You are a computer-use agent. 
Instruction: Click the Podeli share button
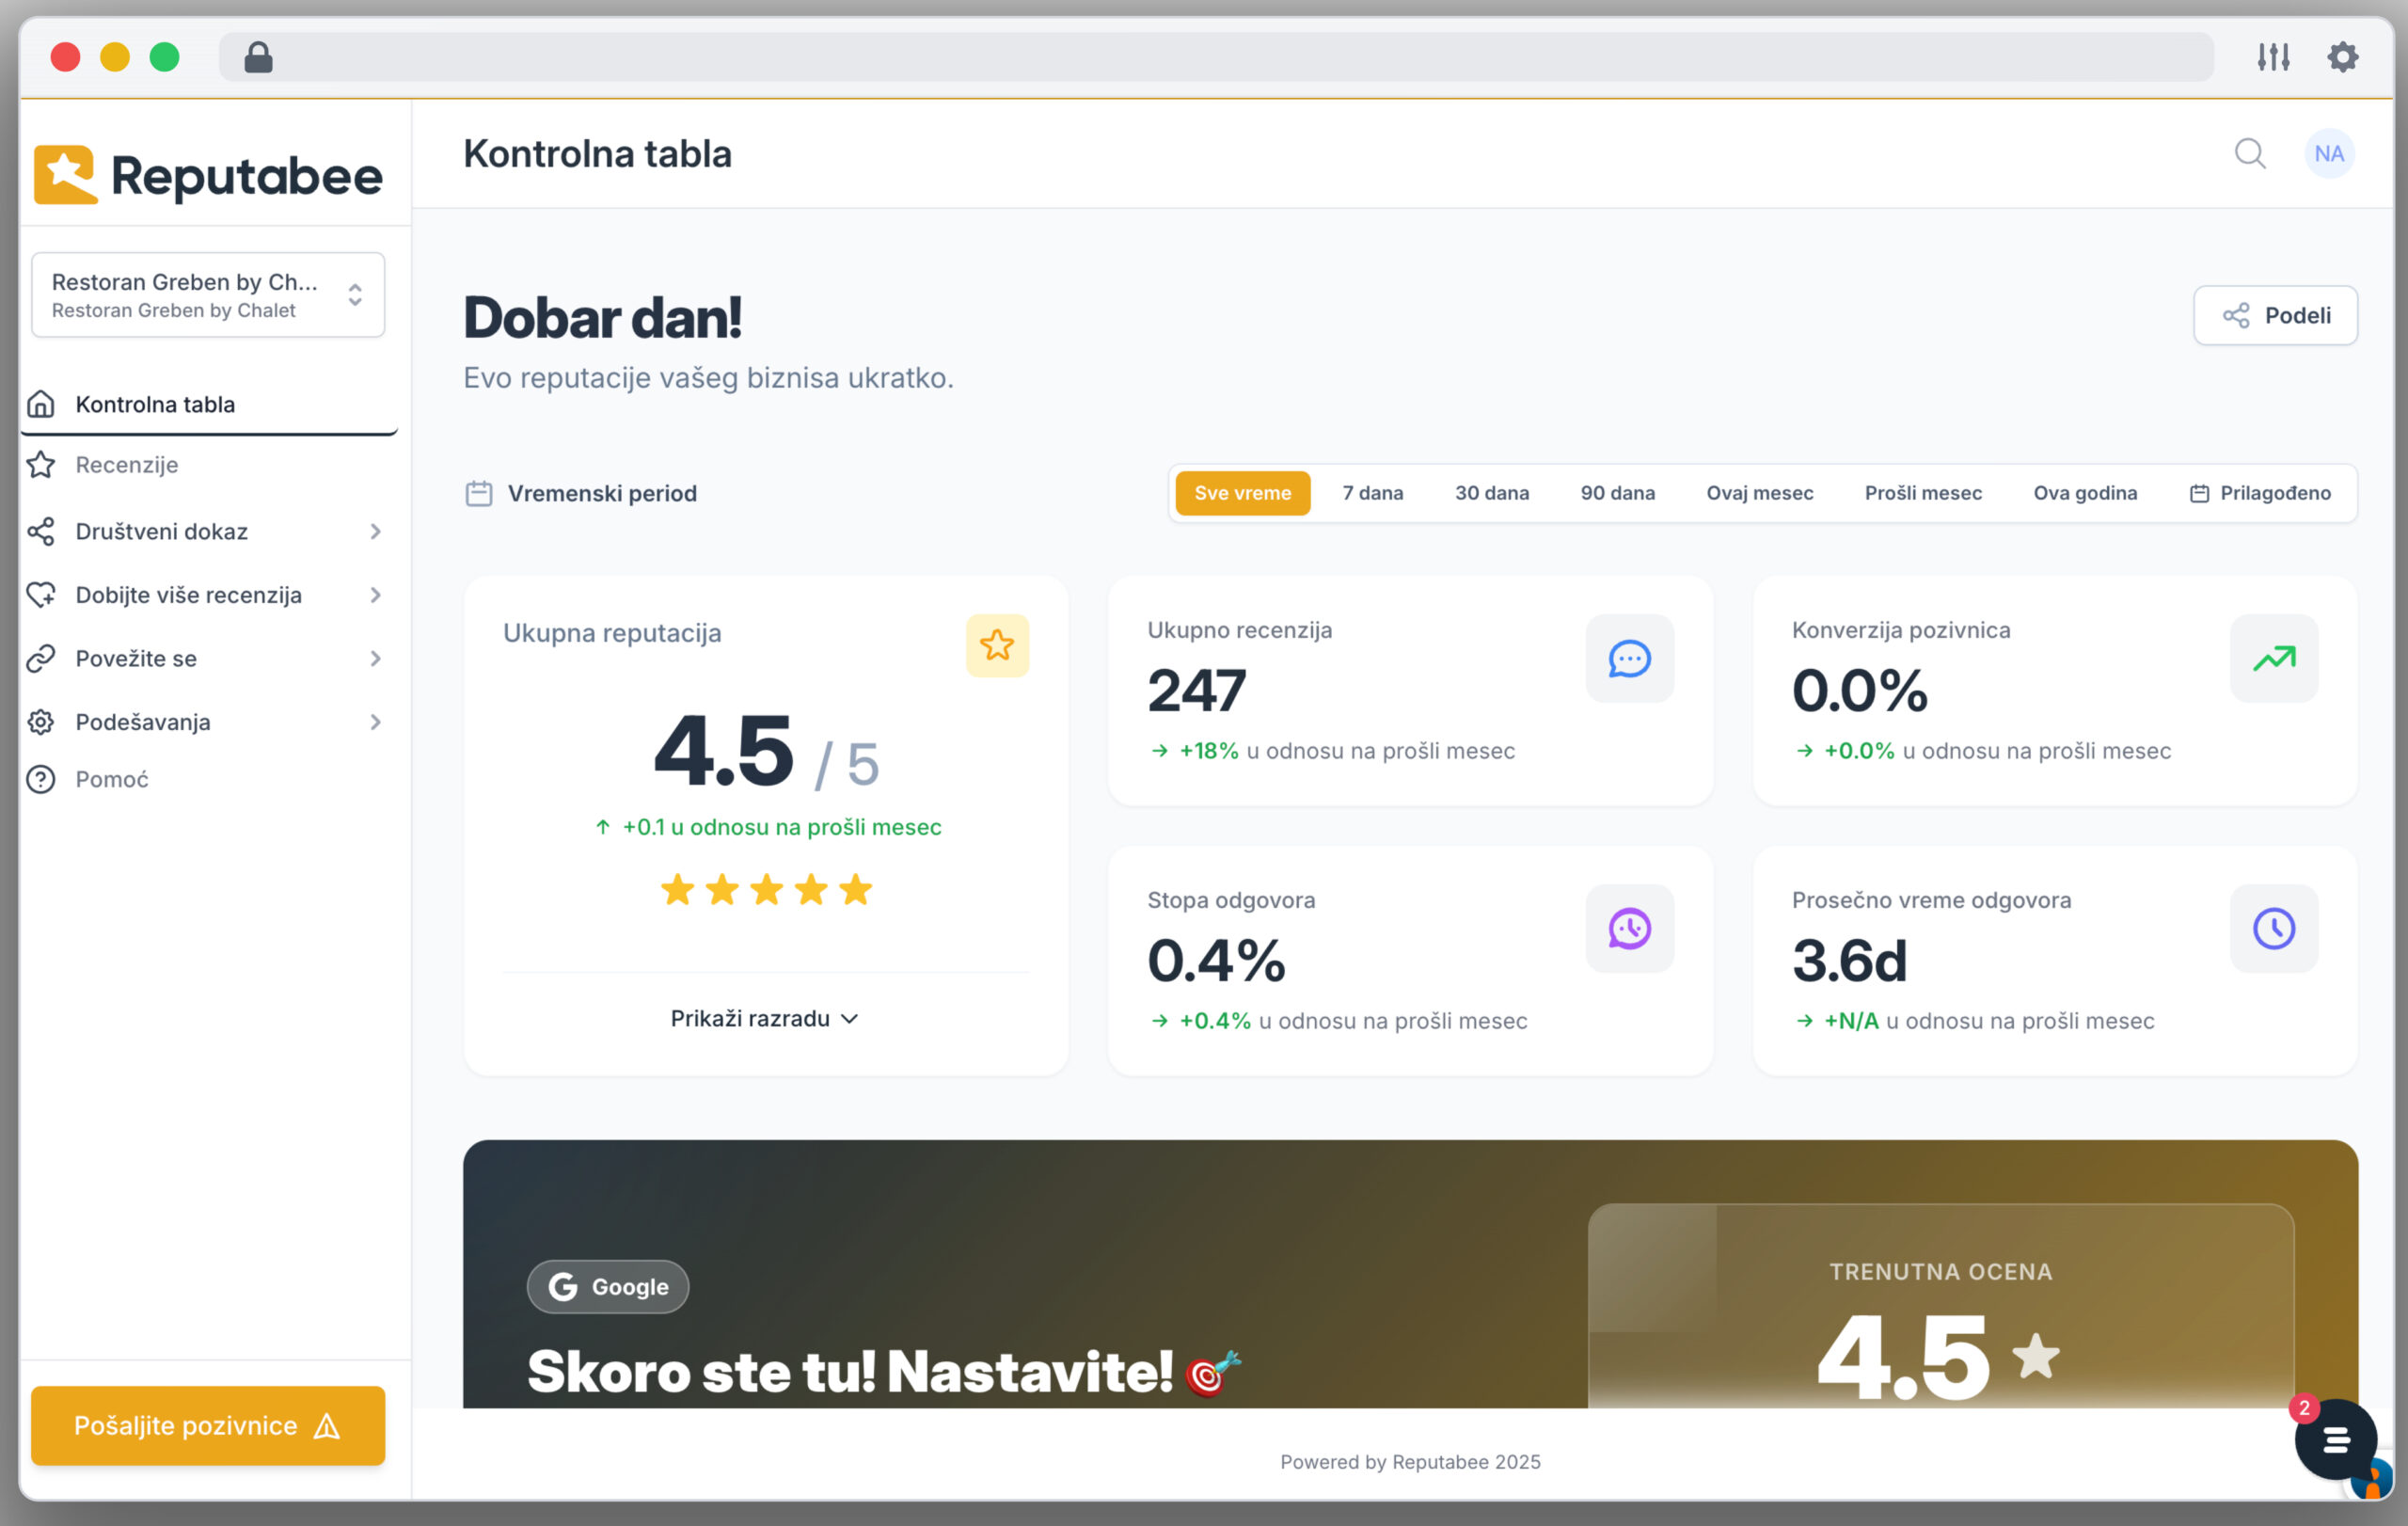click(x=2274, y=316)
